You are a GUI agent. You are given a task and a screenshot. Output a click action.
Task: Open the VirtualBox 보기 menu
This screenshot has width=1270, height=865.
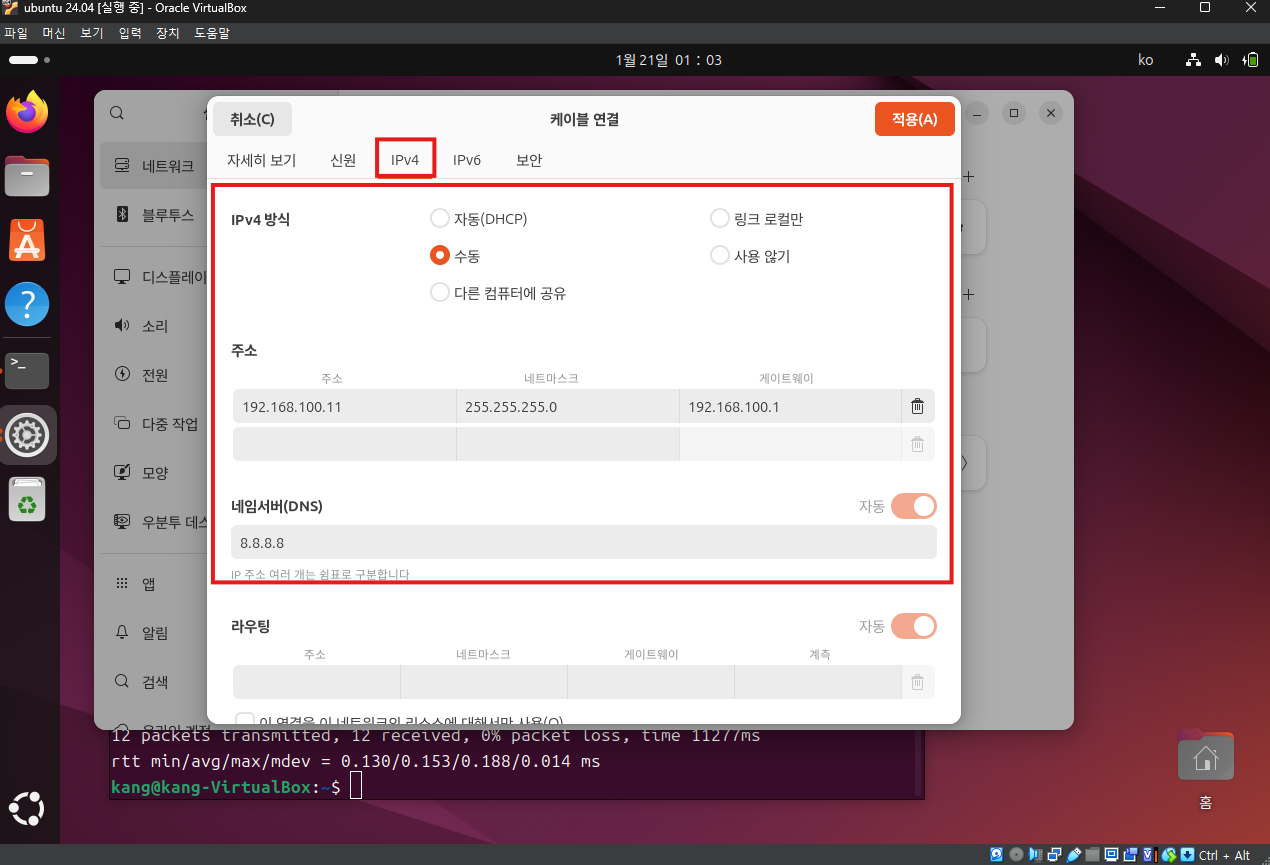(x=92, y=33)
